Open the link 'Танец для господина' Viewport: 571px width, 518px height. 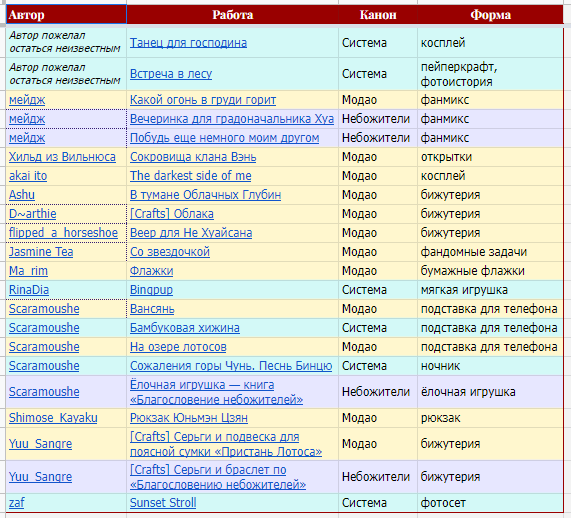[x=188, y=43]
